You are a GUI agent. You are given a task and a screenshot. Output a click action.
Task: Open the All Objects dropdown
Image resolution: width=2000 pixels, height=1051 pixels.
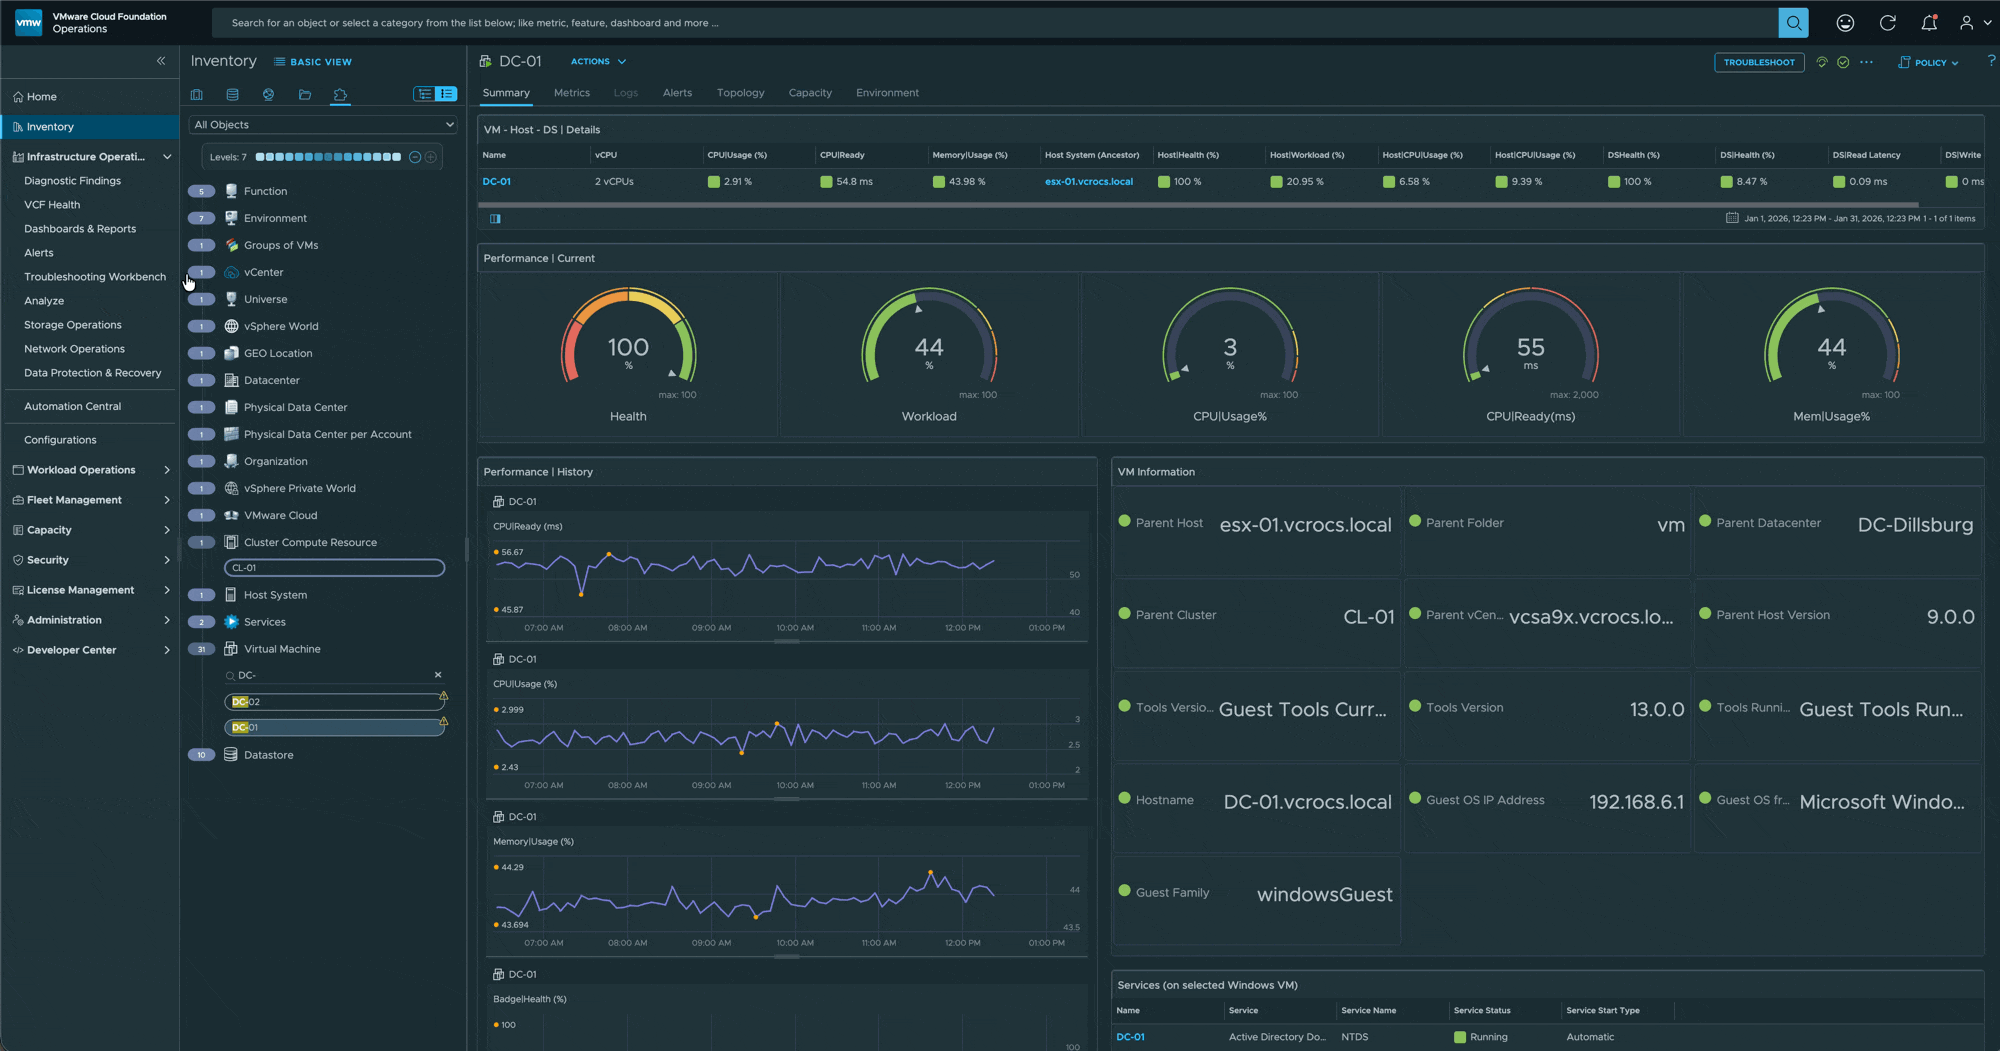(x=323, y=125)
